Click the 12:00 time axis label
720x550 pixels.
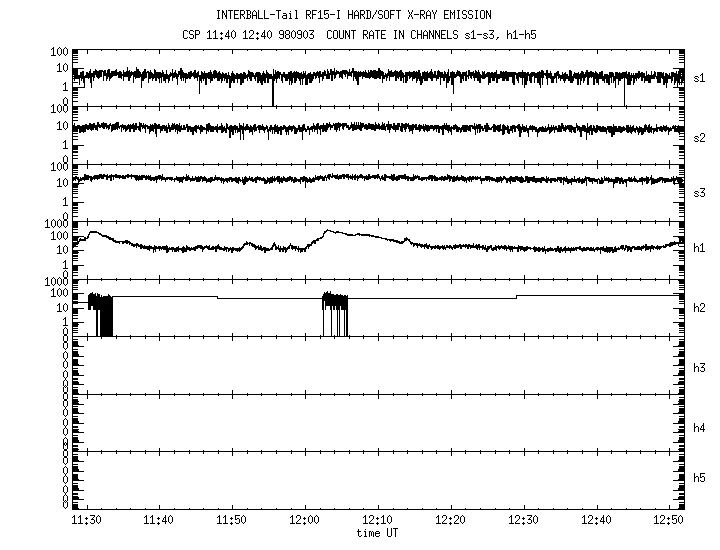tap(305, 520)
